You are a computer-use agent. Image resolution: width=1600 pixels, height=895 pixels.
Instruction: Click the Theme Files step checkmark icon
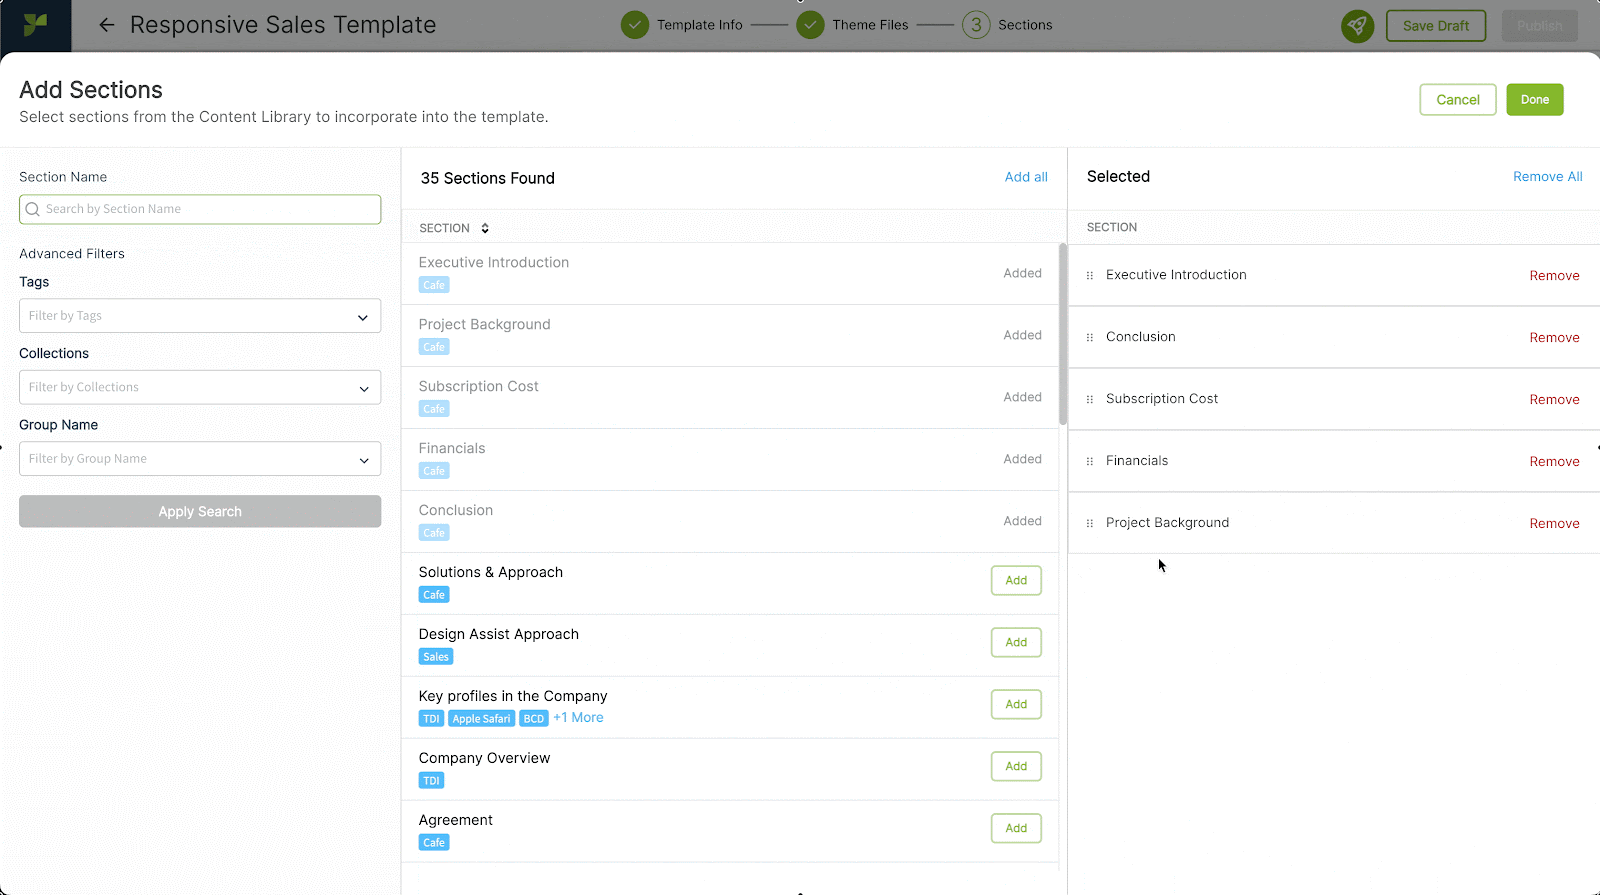click(810, 25)
